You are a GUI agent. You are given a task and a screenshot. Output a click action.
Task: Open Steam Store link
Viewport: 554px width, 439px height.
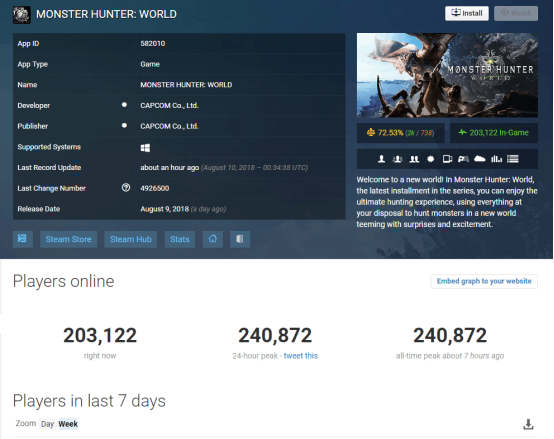pyautogui.click(x=69, y=239)
